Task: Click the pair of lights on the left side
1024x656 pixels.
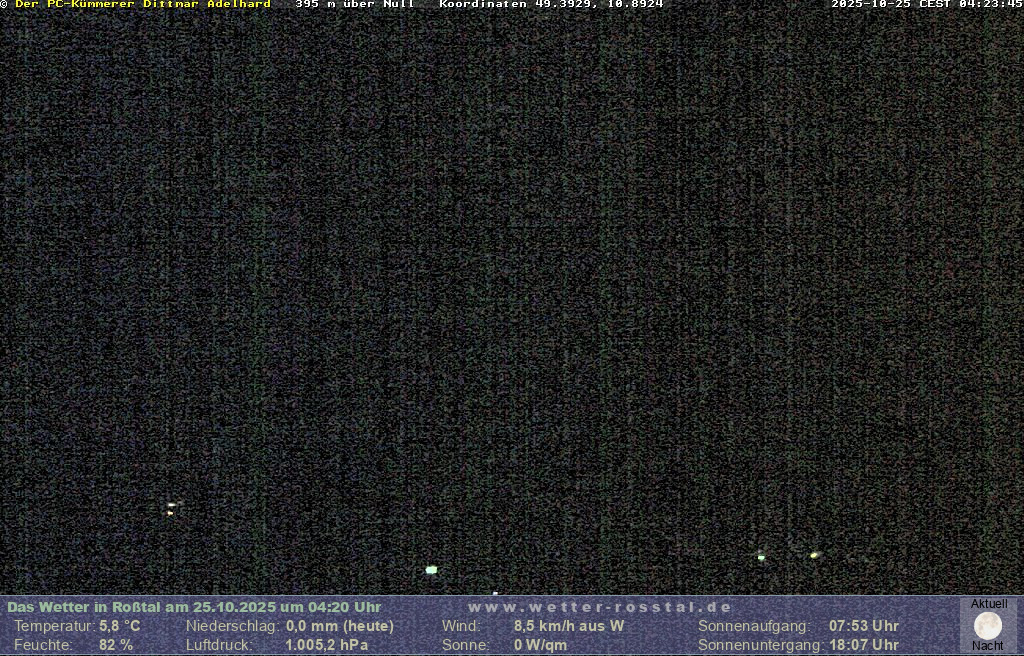Action: click(x=172, y=508)
